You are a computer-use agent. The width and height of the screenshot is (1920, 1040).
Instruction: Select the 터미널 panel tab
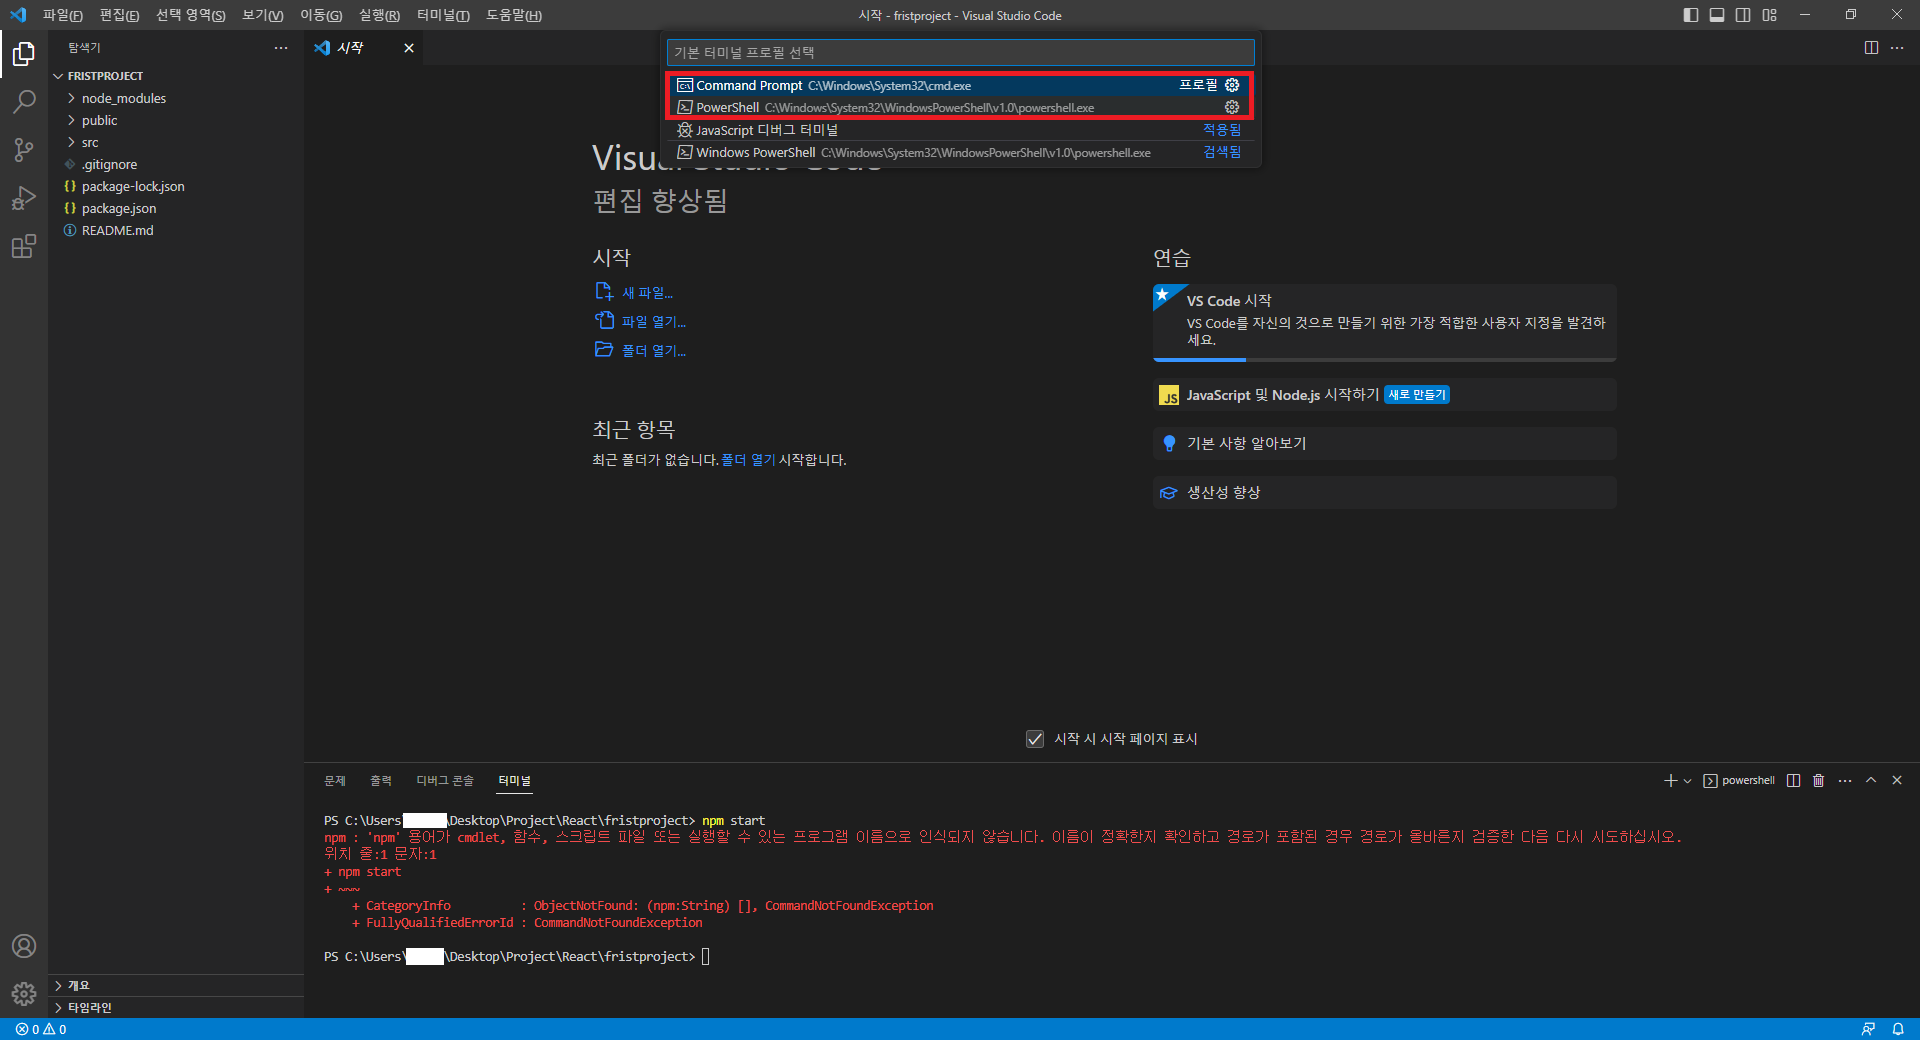pos(515,780)
